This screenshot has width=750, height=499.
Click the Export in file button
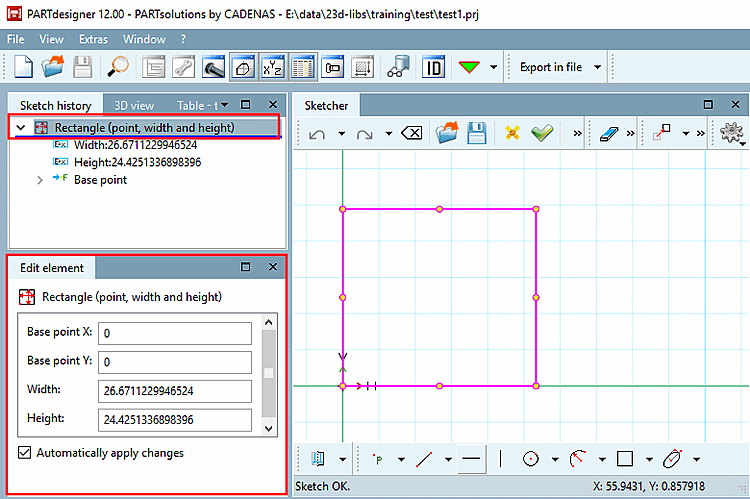[x=550, y=67]
